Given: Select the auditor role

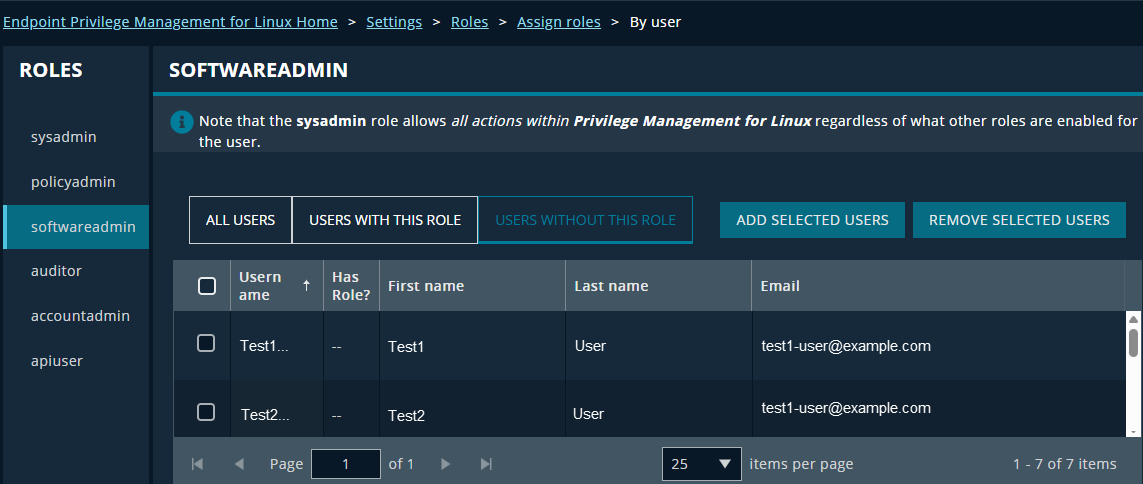Looking at the screenshot, I should tap(77, 271).
